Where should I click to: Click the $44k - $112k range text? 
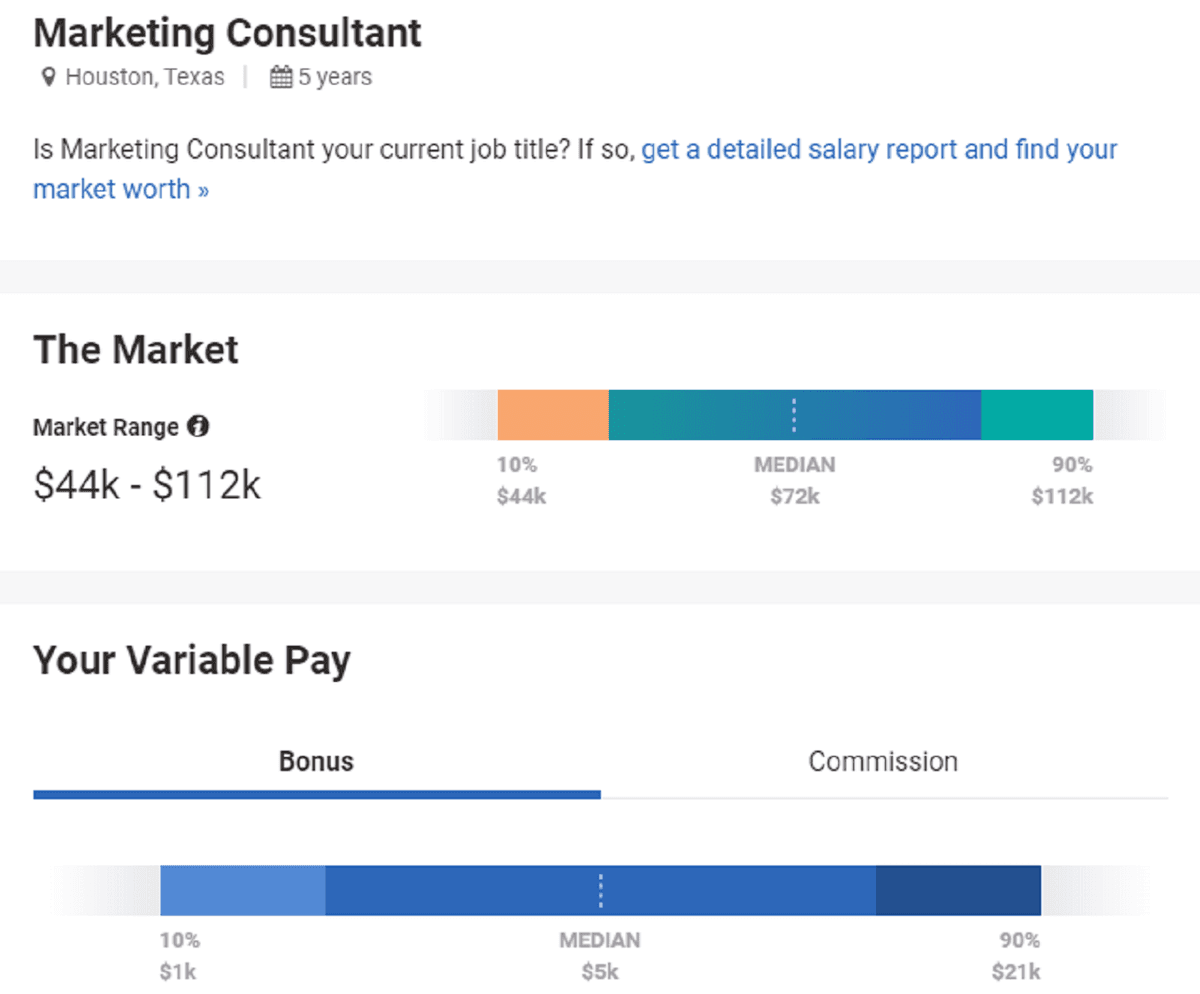click(x=147, y=484)
